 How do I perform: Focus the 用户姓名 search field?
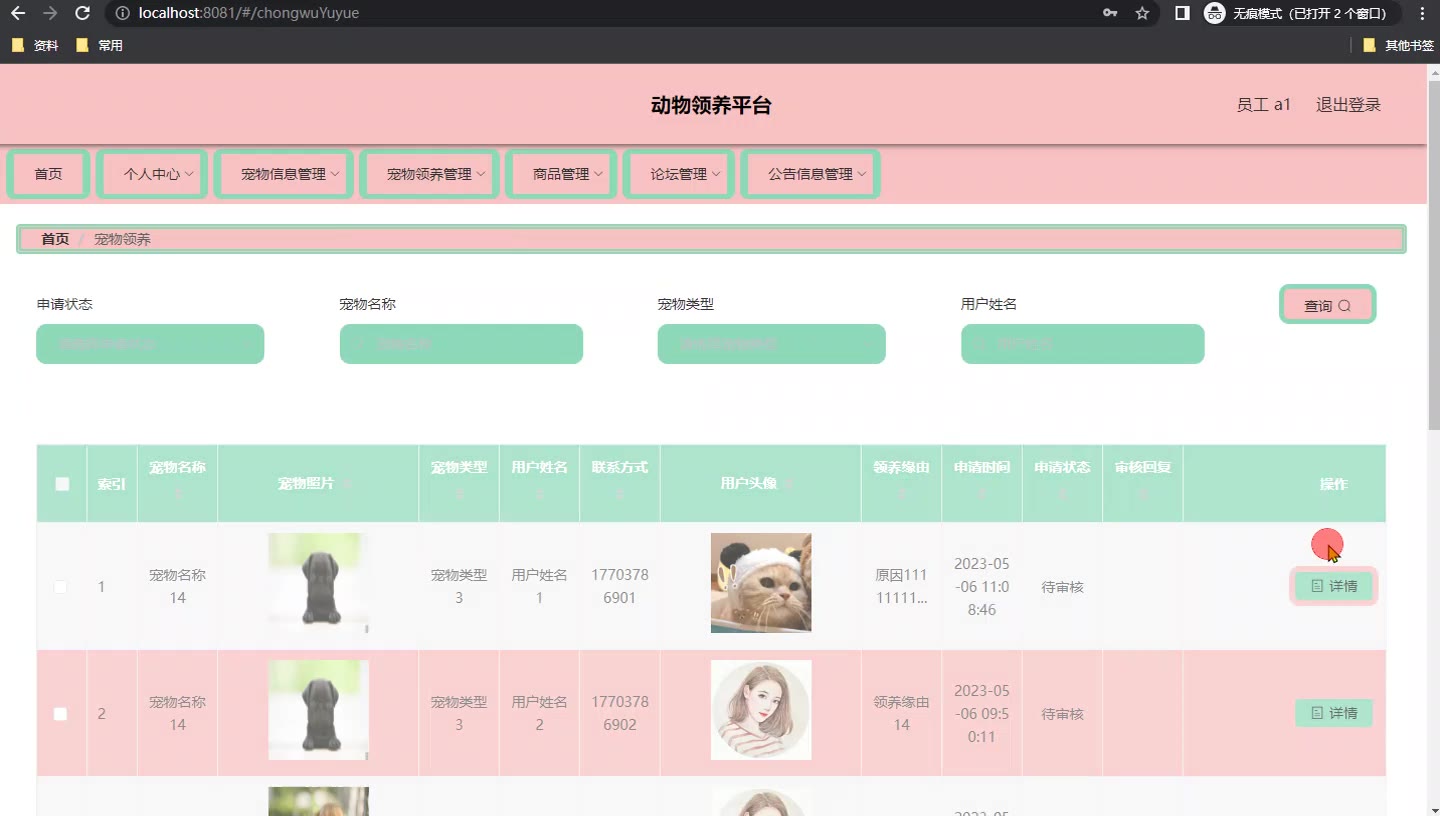point(1082,344)
